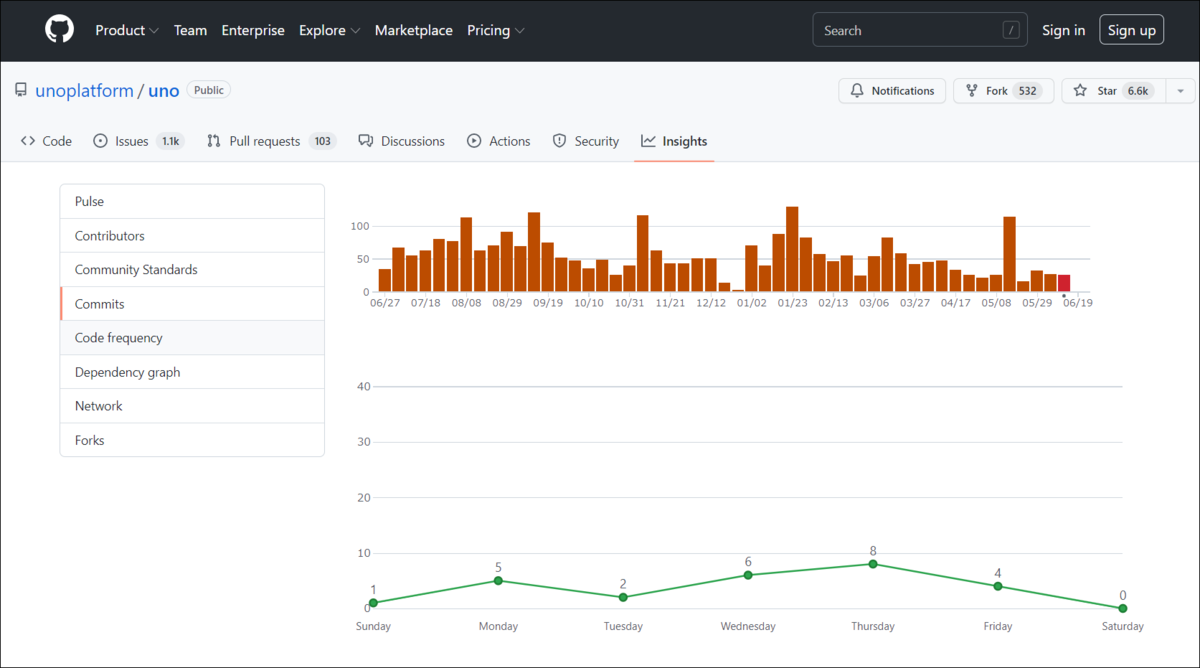Select Code frequency in the sidebar
Image resolution: width=1200 pixels, height=668 pixels.
pyautogui.click(x=192, y=338)
